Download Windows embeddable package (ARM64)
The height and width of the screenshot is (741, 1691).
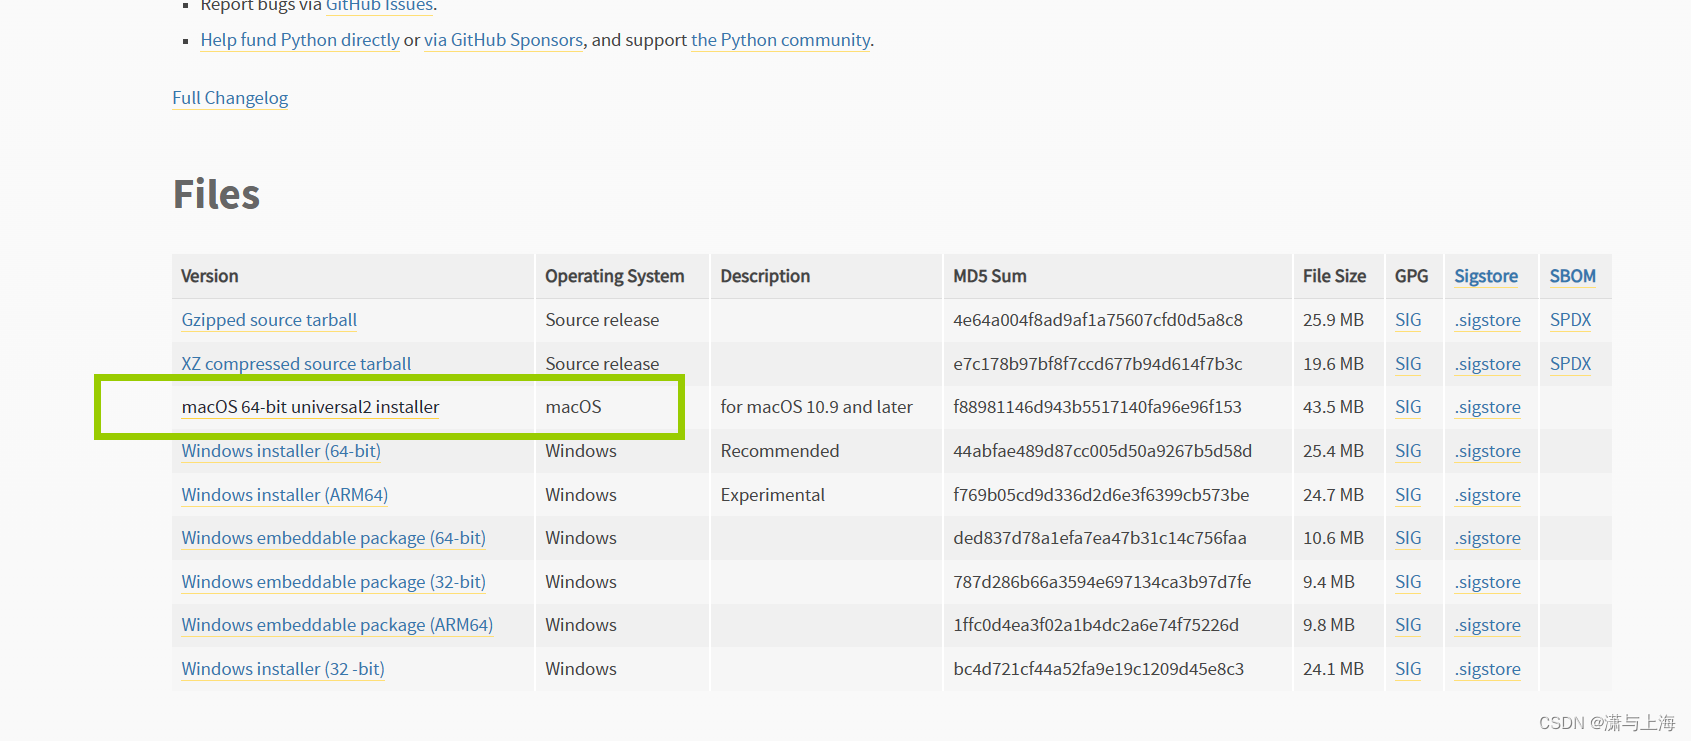click(x=337, y=625)
